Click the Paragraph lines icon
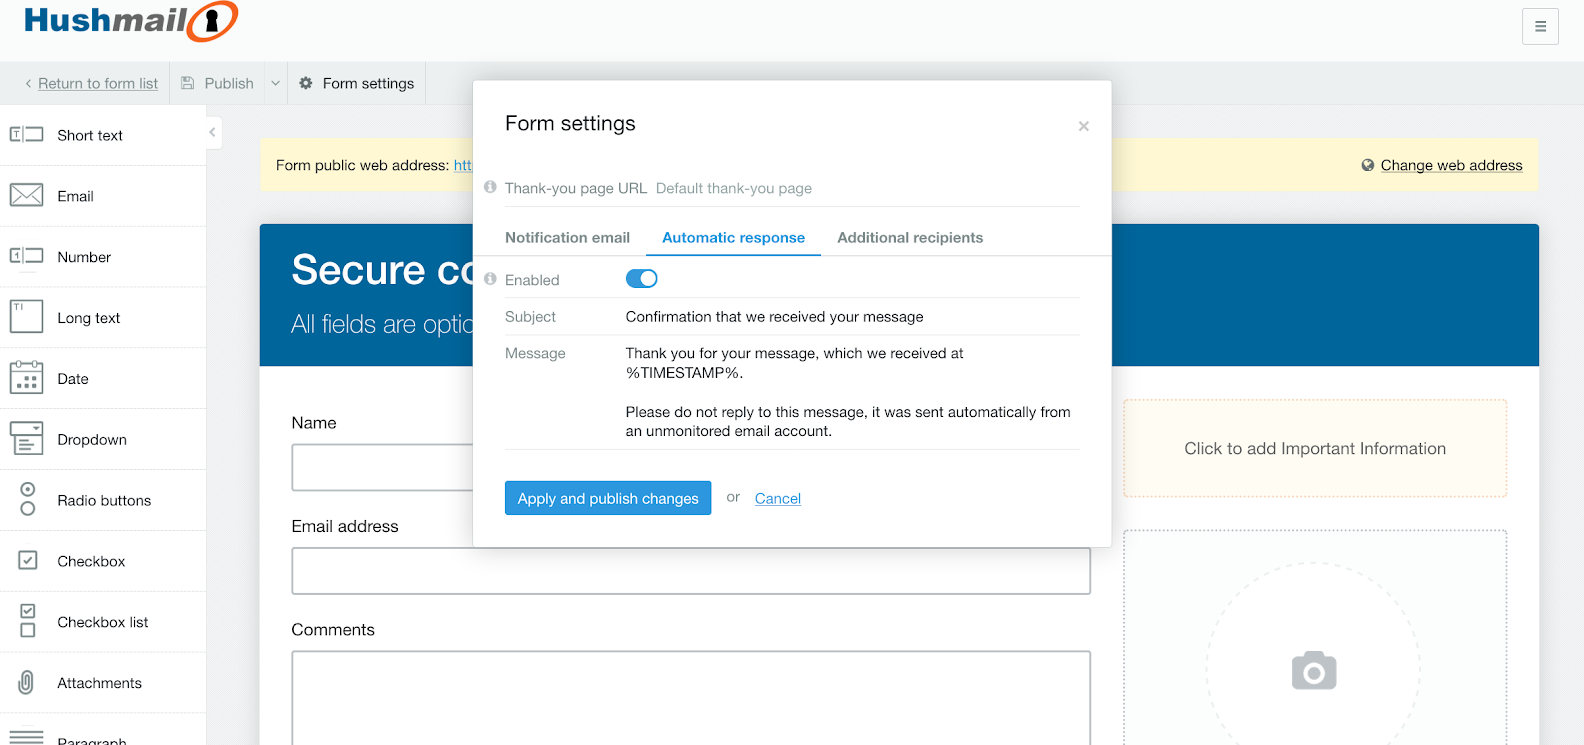This screenshot has width=1584, height=745. tap(27, 738)
